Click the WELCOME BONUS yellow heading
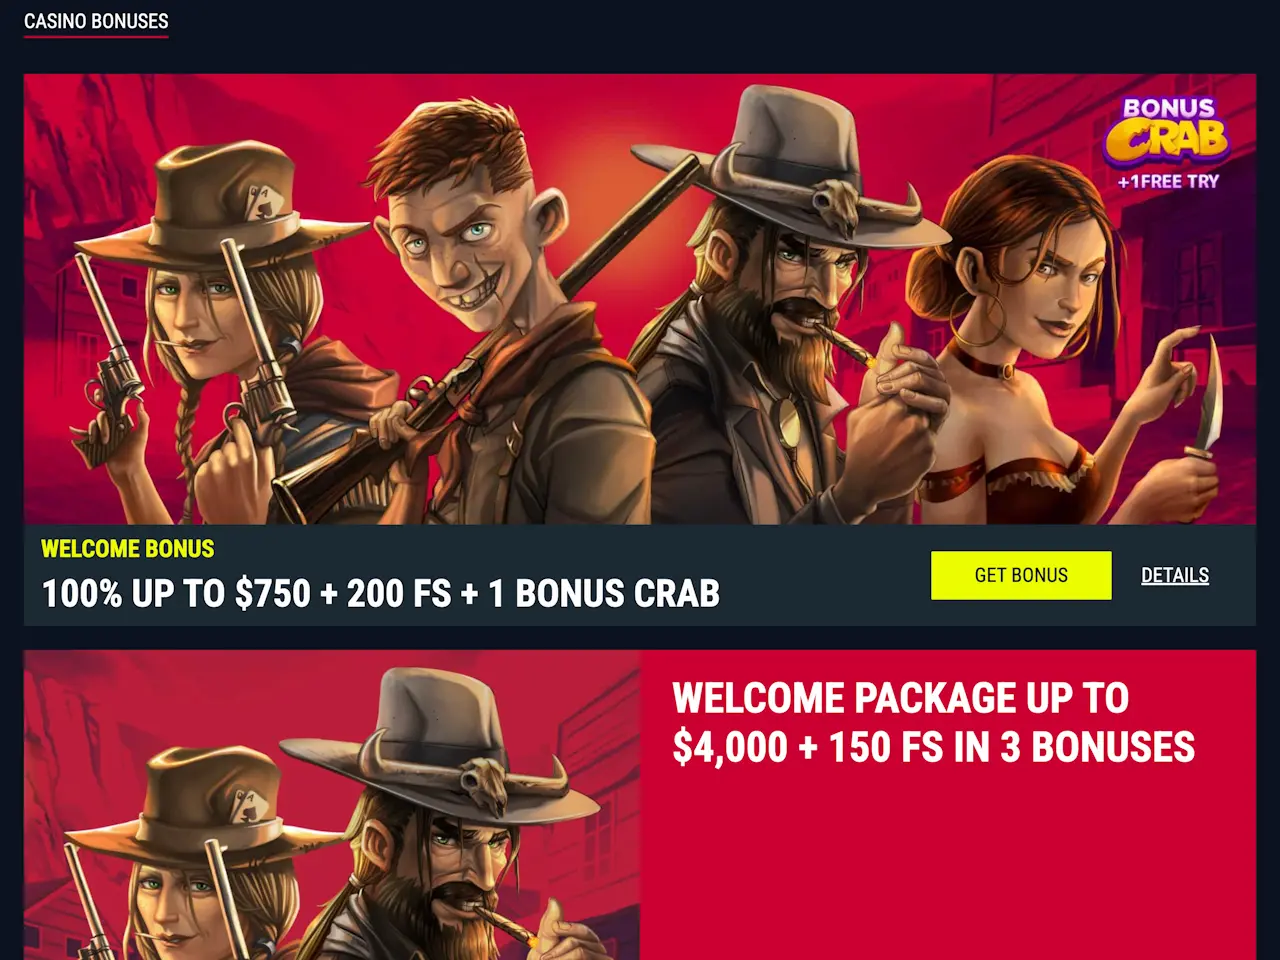Screen dimensions: 1280x960 pos(128,549)
